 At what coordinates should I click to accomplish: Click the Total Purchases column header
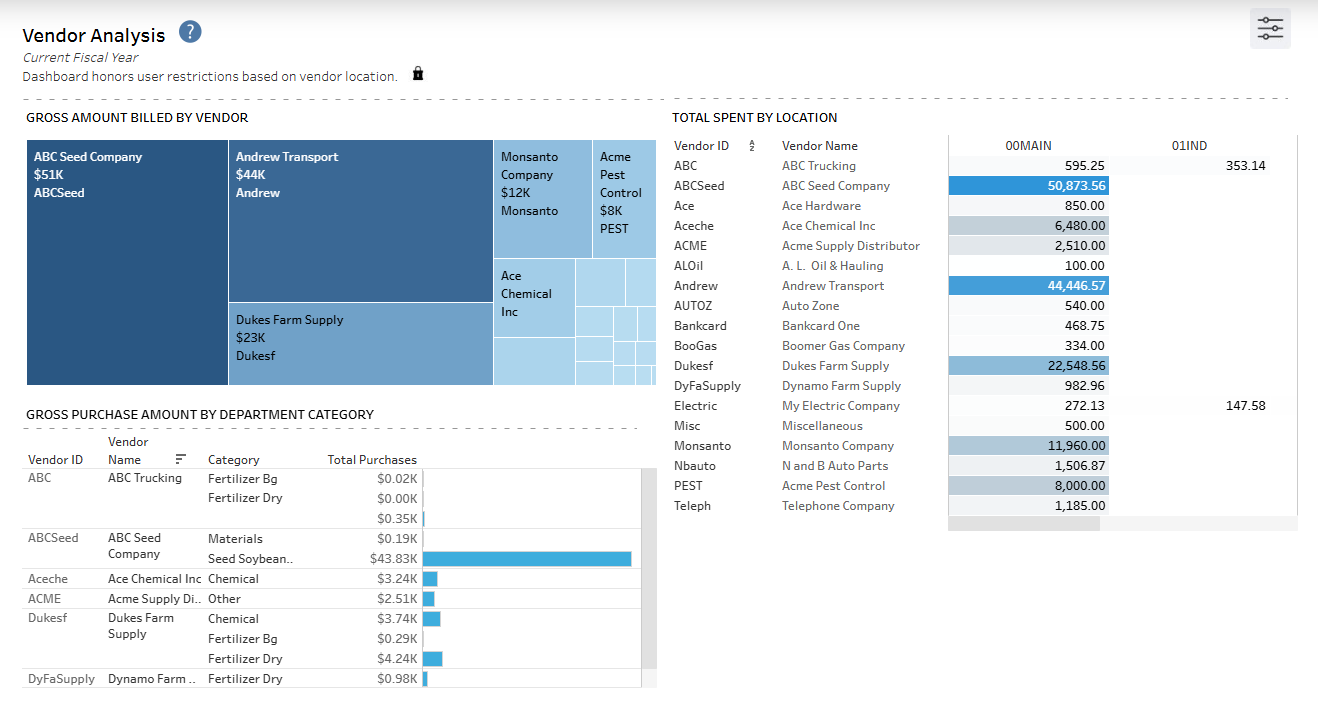click(x=372, y=460)
